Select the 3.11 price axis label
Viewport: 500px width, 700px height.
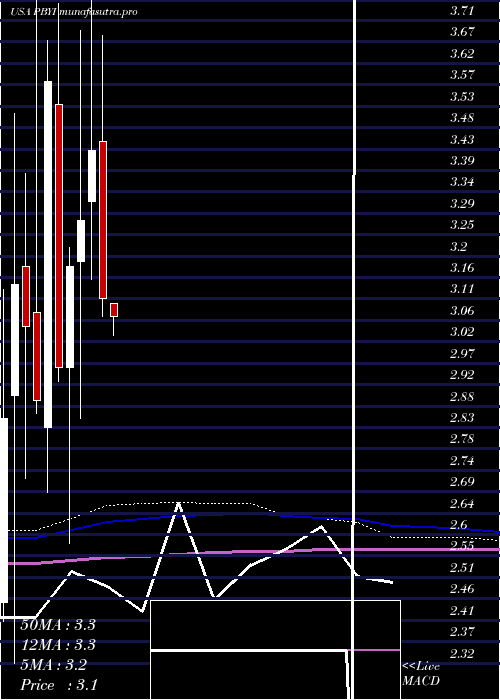(x=462, y=289)
